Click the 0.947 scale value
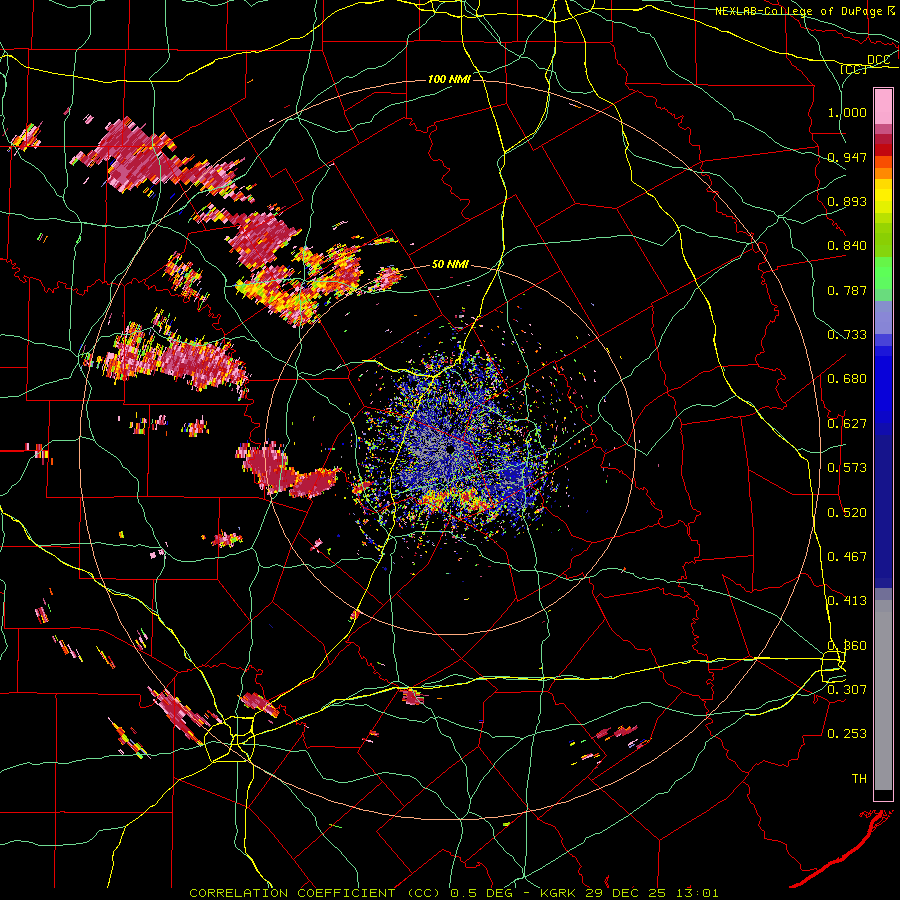The height and width of the screenshot is (900, 900). 847,157
